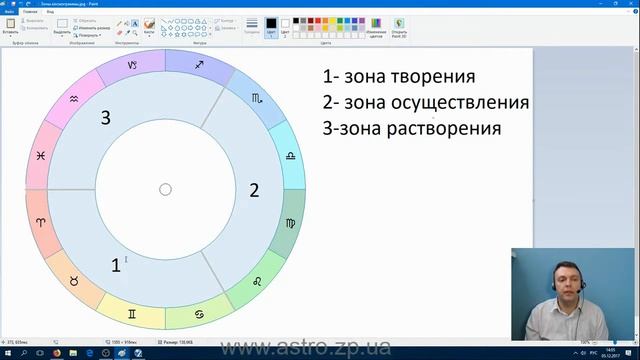Click the Crop command
This screenshot has width=640, height=360.
coord(85,20)
